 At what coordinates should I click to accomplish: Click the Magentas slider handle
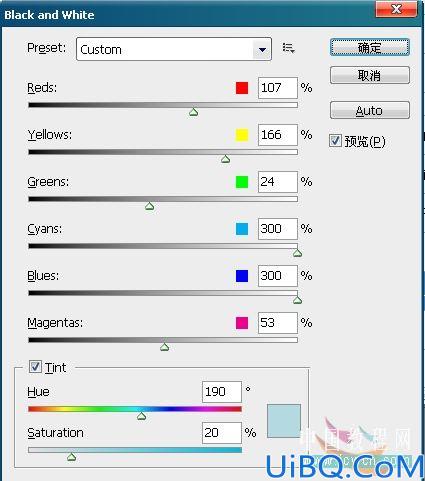coord(165,347)
